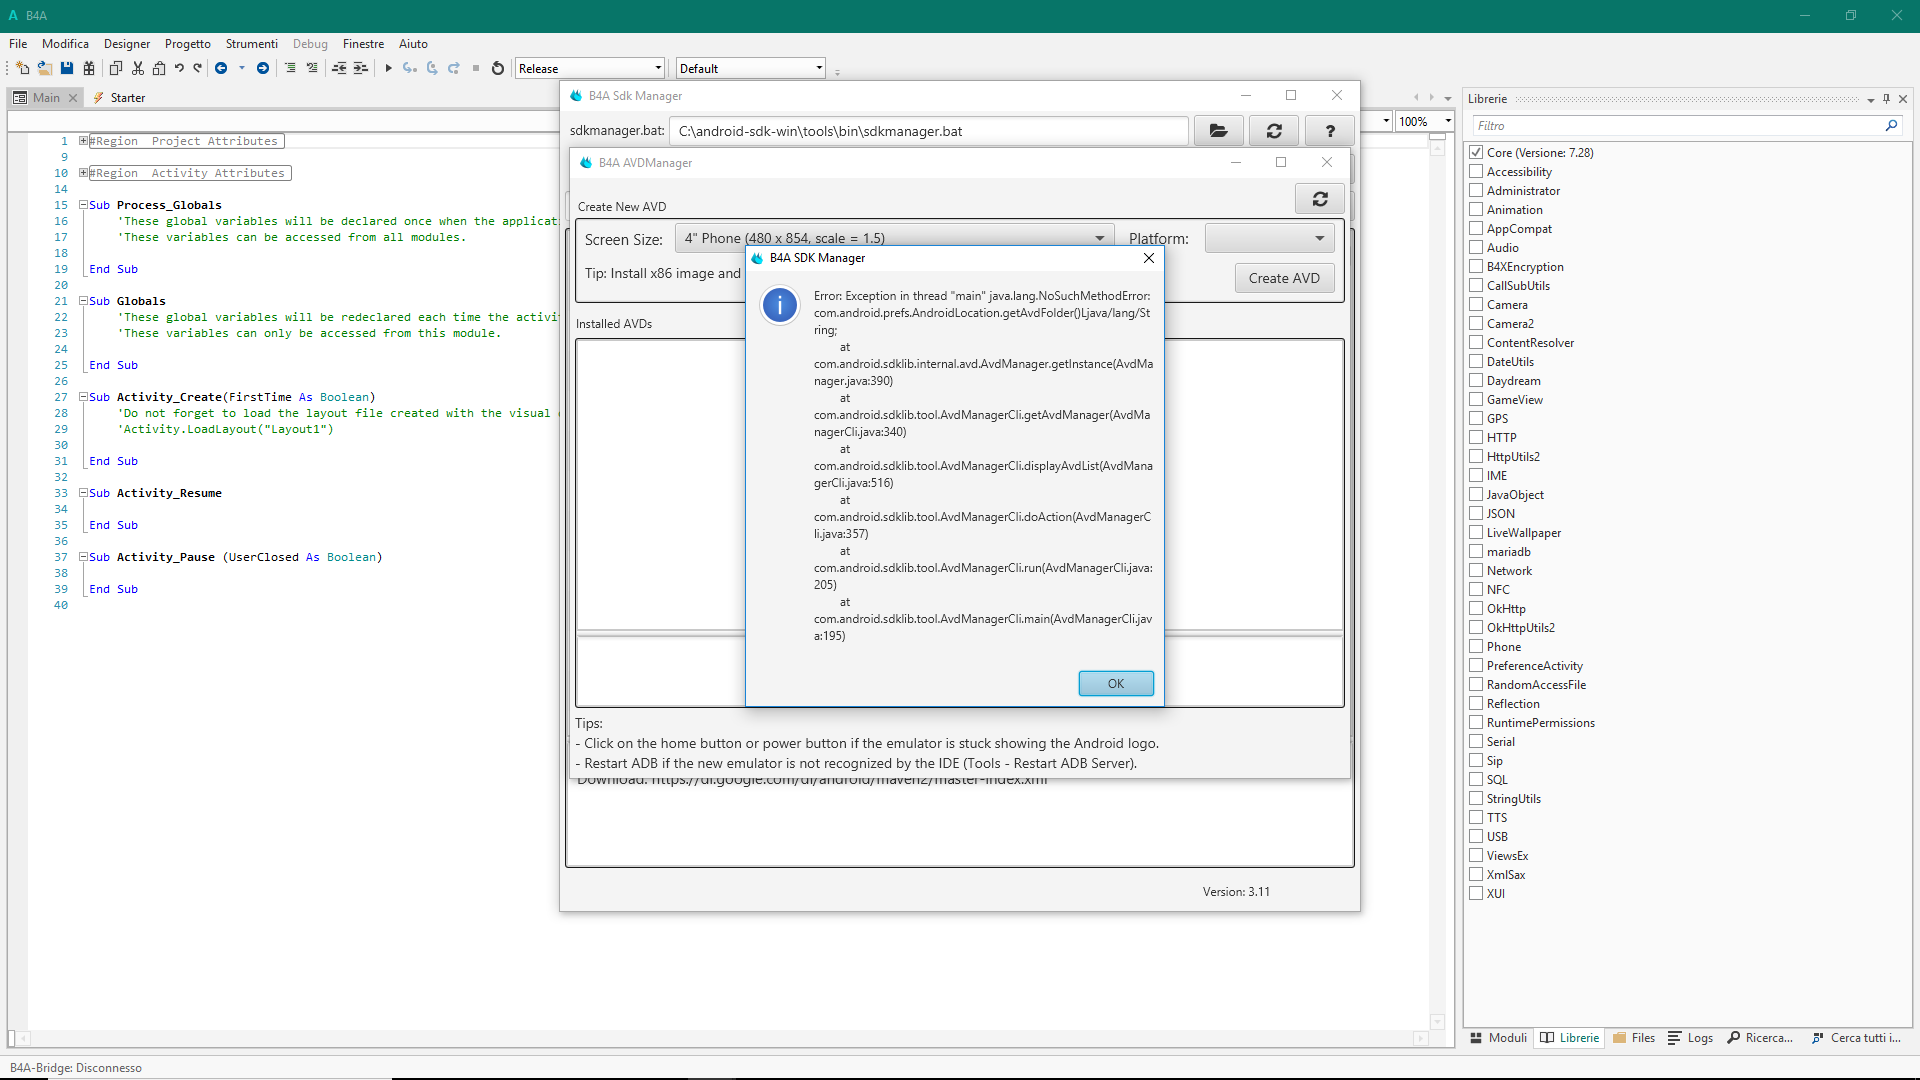Click the New file toolbar icon
Image resolution: width=1920 pixels, height=1080 pixels.
point(22,69)
